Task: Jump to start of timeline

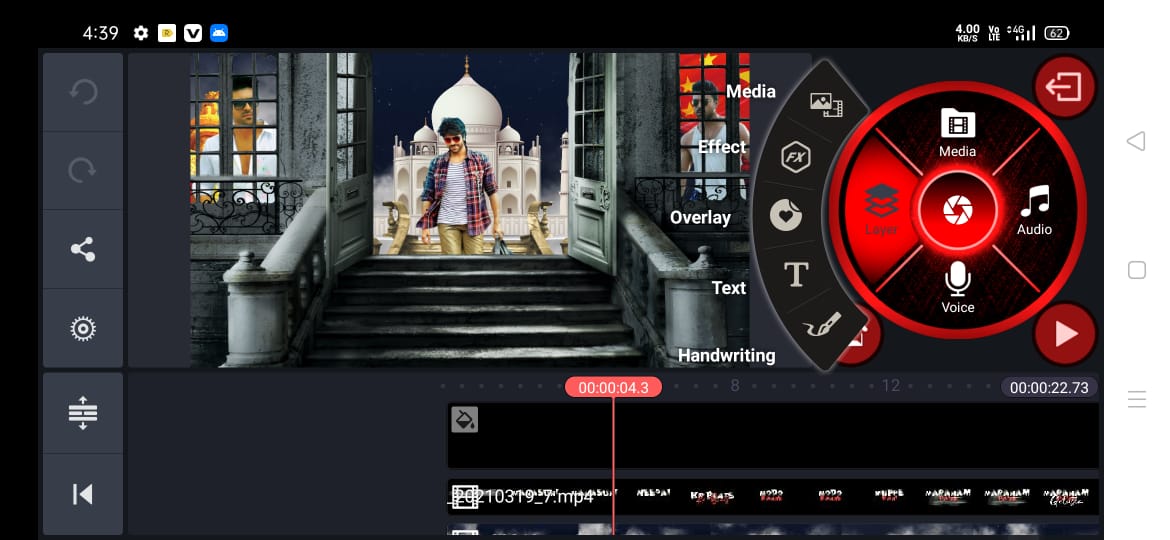Action: pyautogui.click(x=83, y=494)
